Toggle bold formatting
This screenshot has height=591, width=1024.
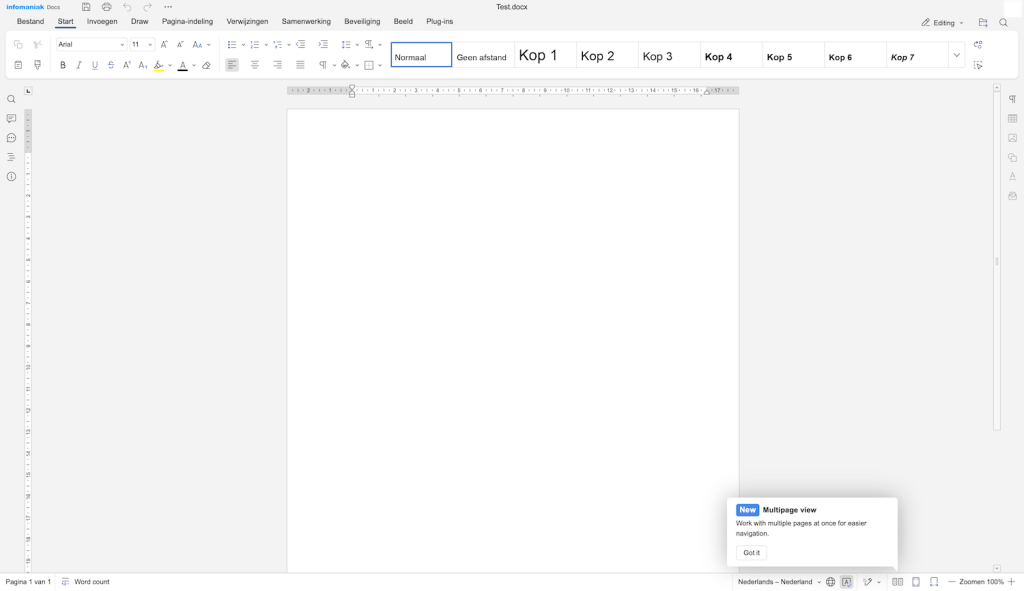tap(63, 65)
